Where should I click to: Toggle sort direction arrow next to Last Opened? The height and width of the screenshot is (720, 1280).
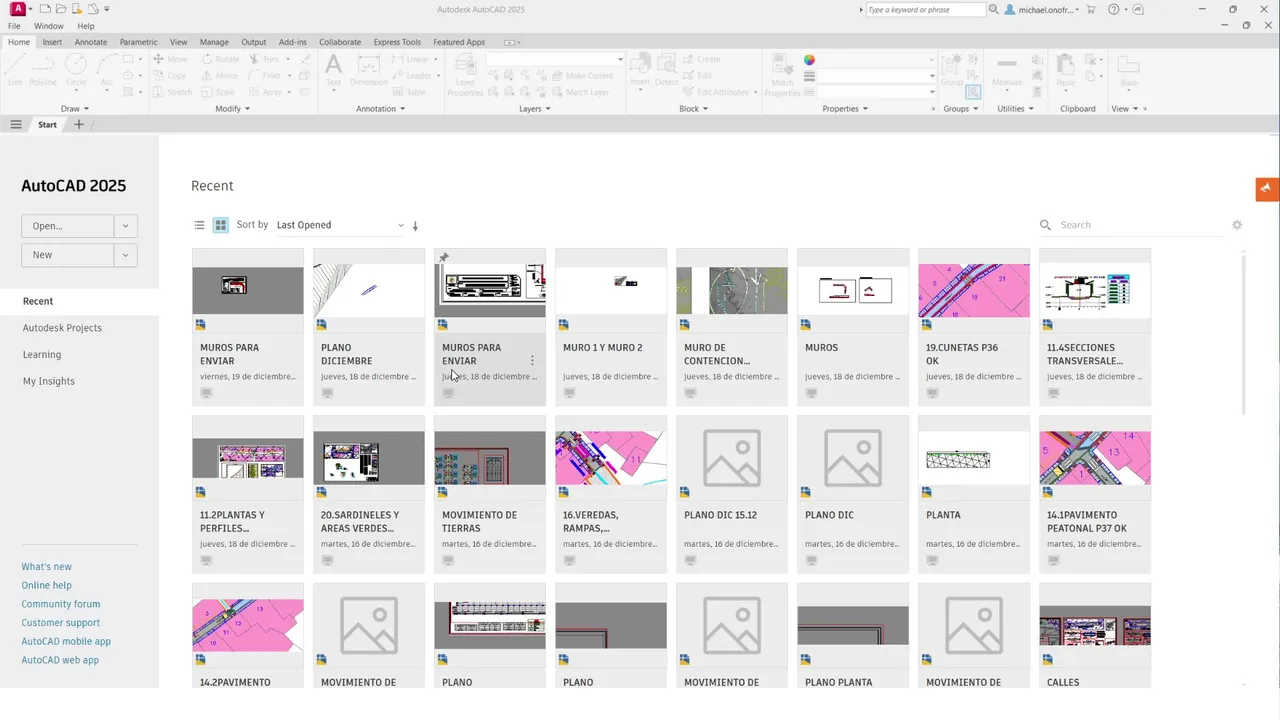pyautogui.click(x=415, y=226)
